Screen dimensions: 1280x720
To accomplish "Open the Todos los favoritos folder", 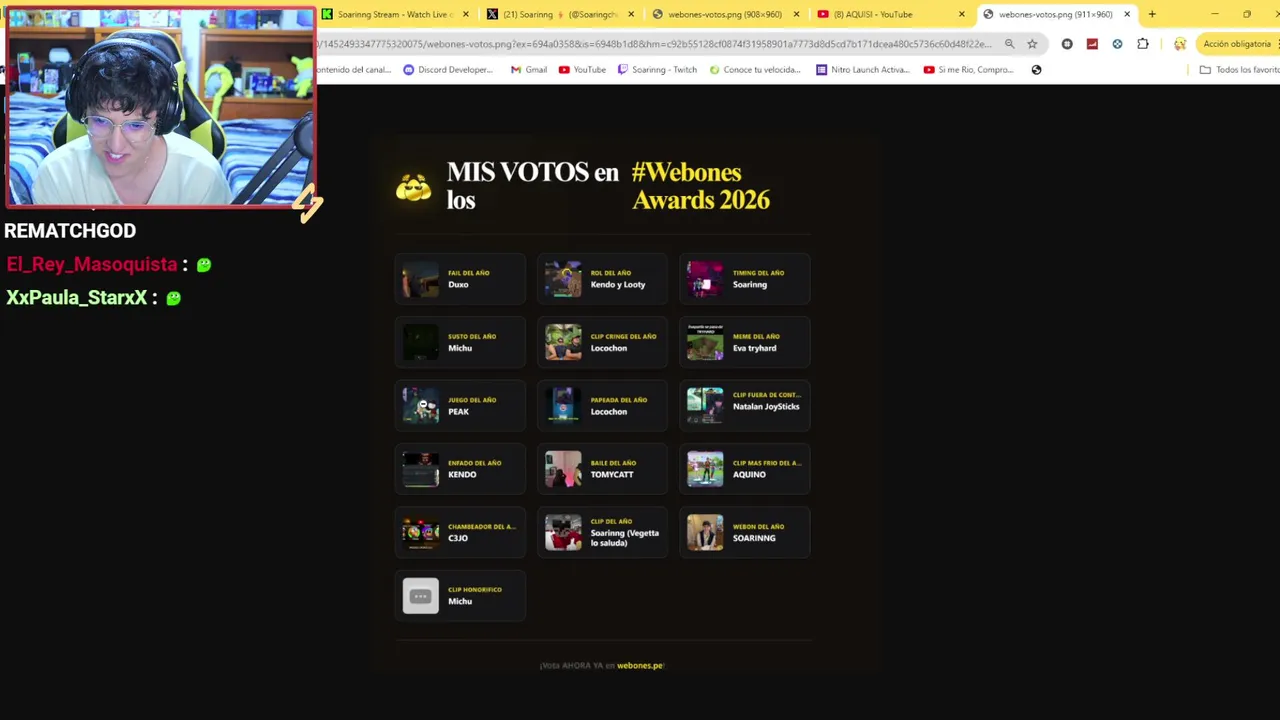I will (x=1239, y=70).
